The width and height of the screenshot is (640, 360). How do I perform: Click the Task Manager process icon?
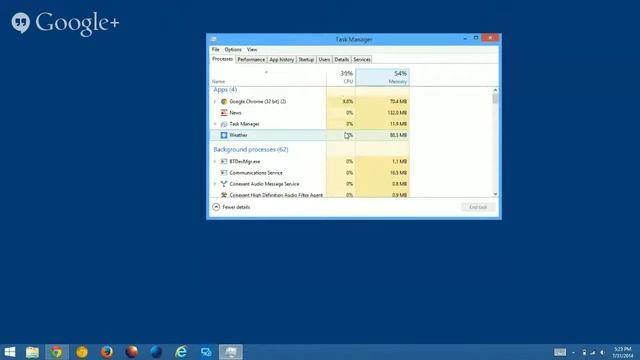[x=224, y=124]
